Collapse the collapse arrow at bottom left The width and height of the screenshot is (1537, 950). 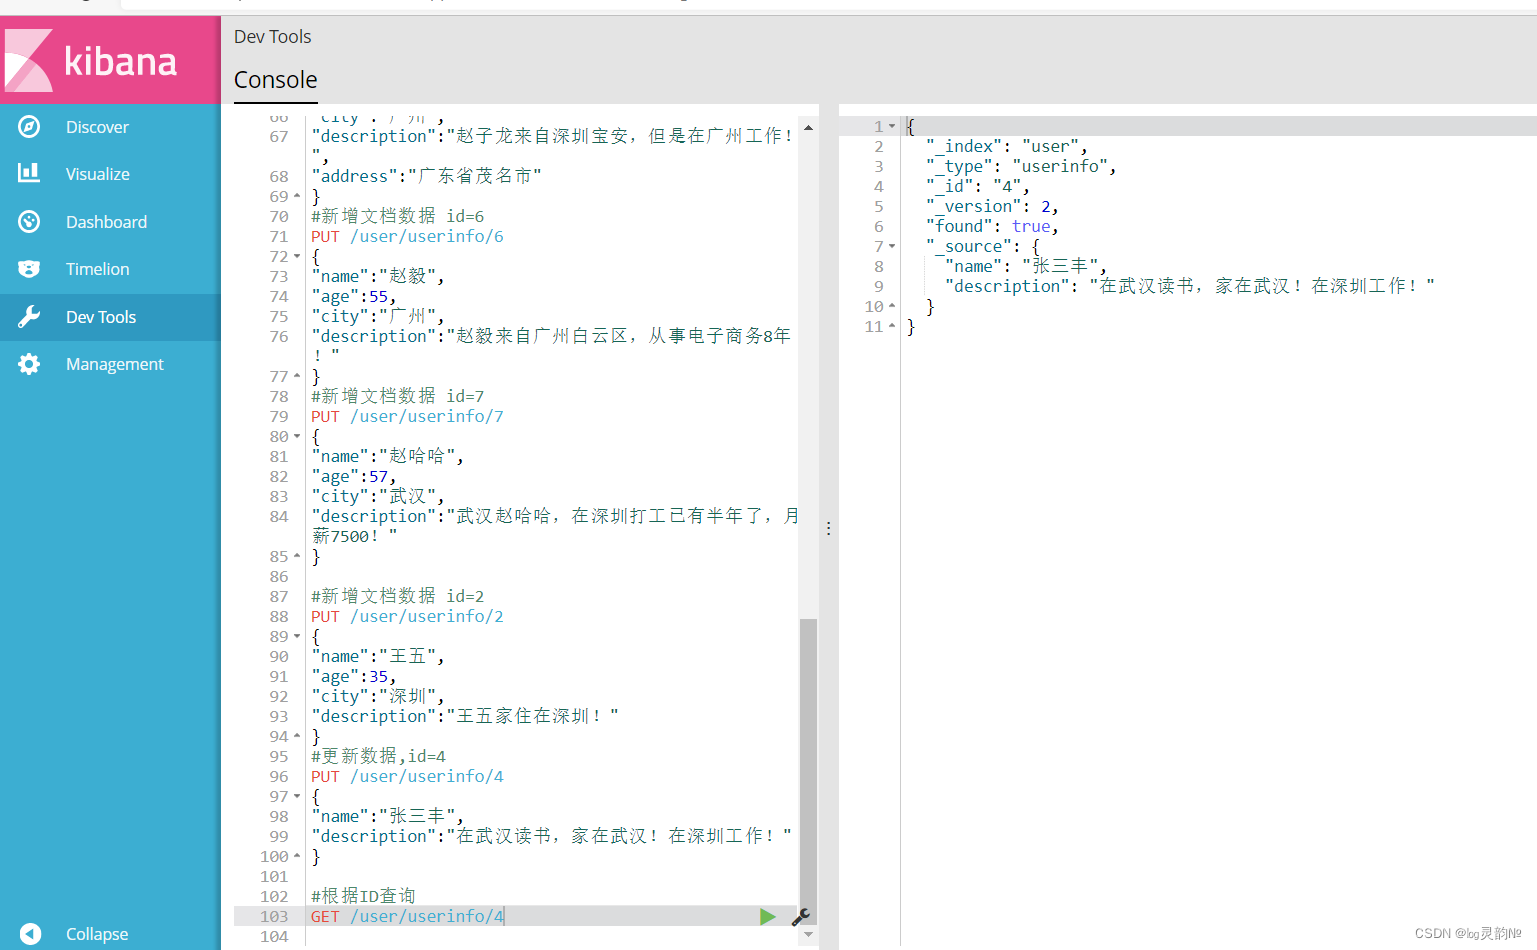pyautogui.click(x=29, y=933)
